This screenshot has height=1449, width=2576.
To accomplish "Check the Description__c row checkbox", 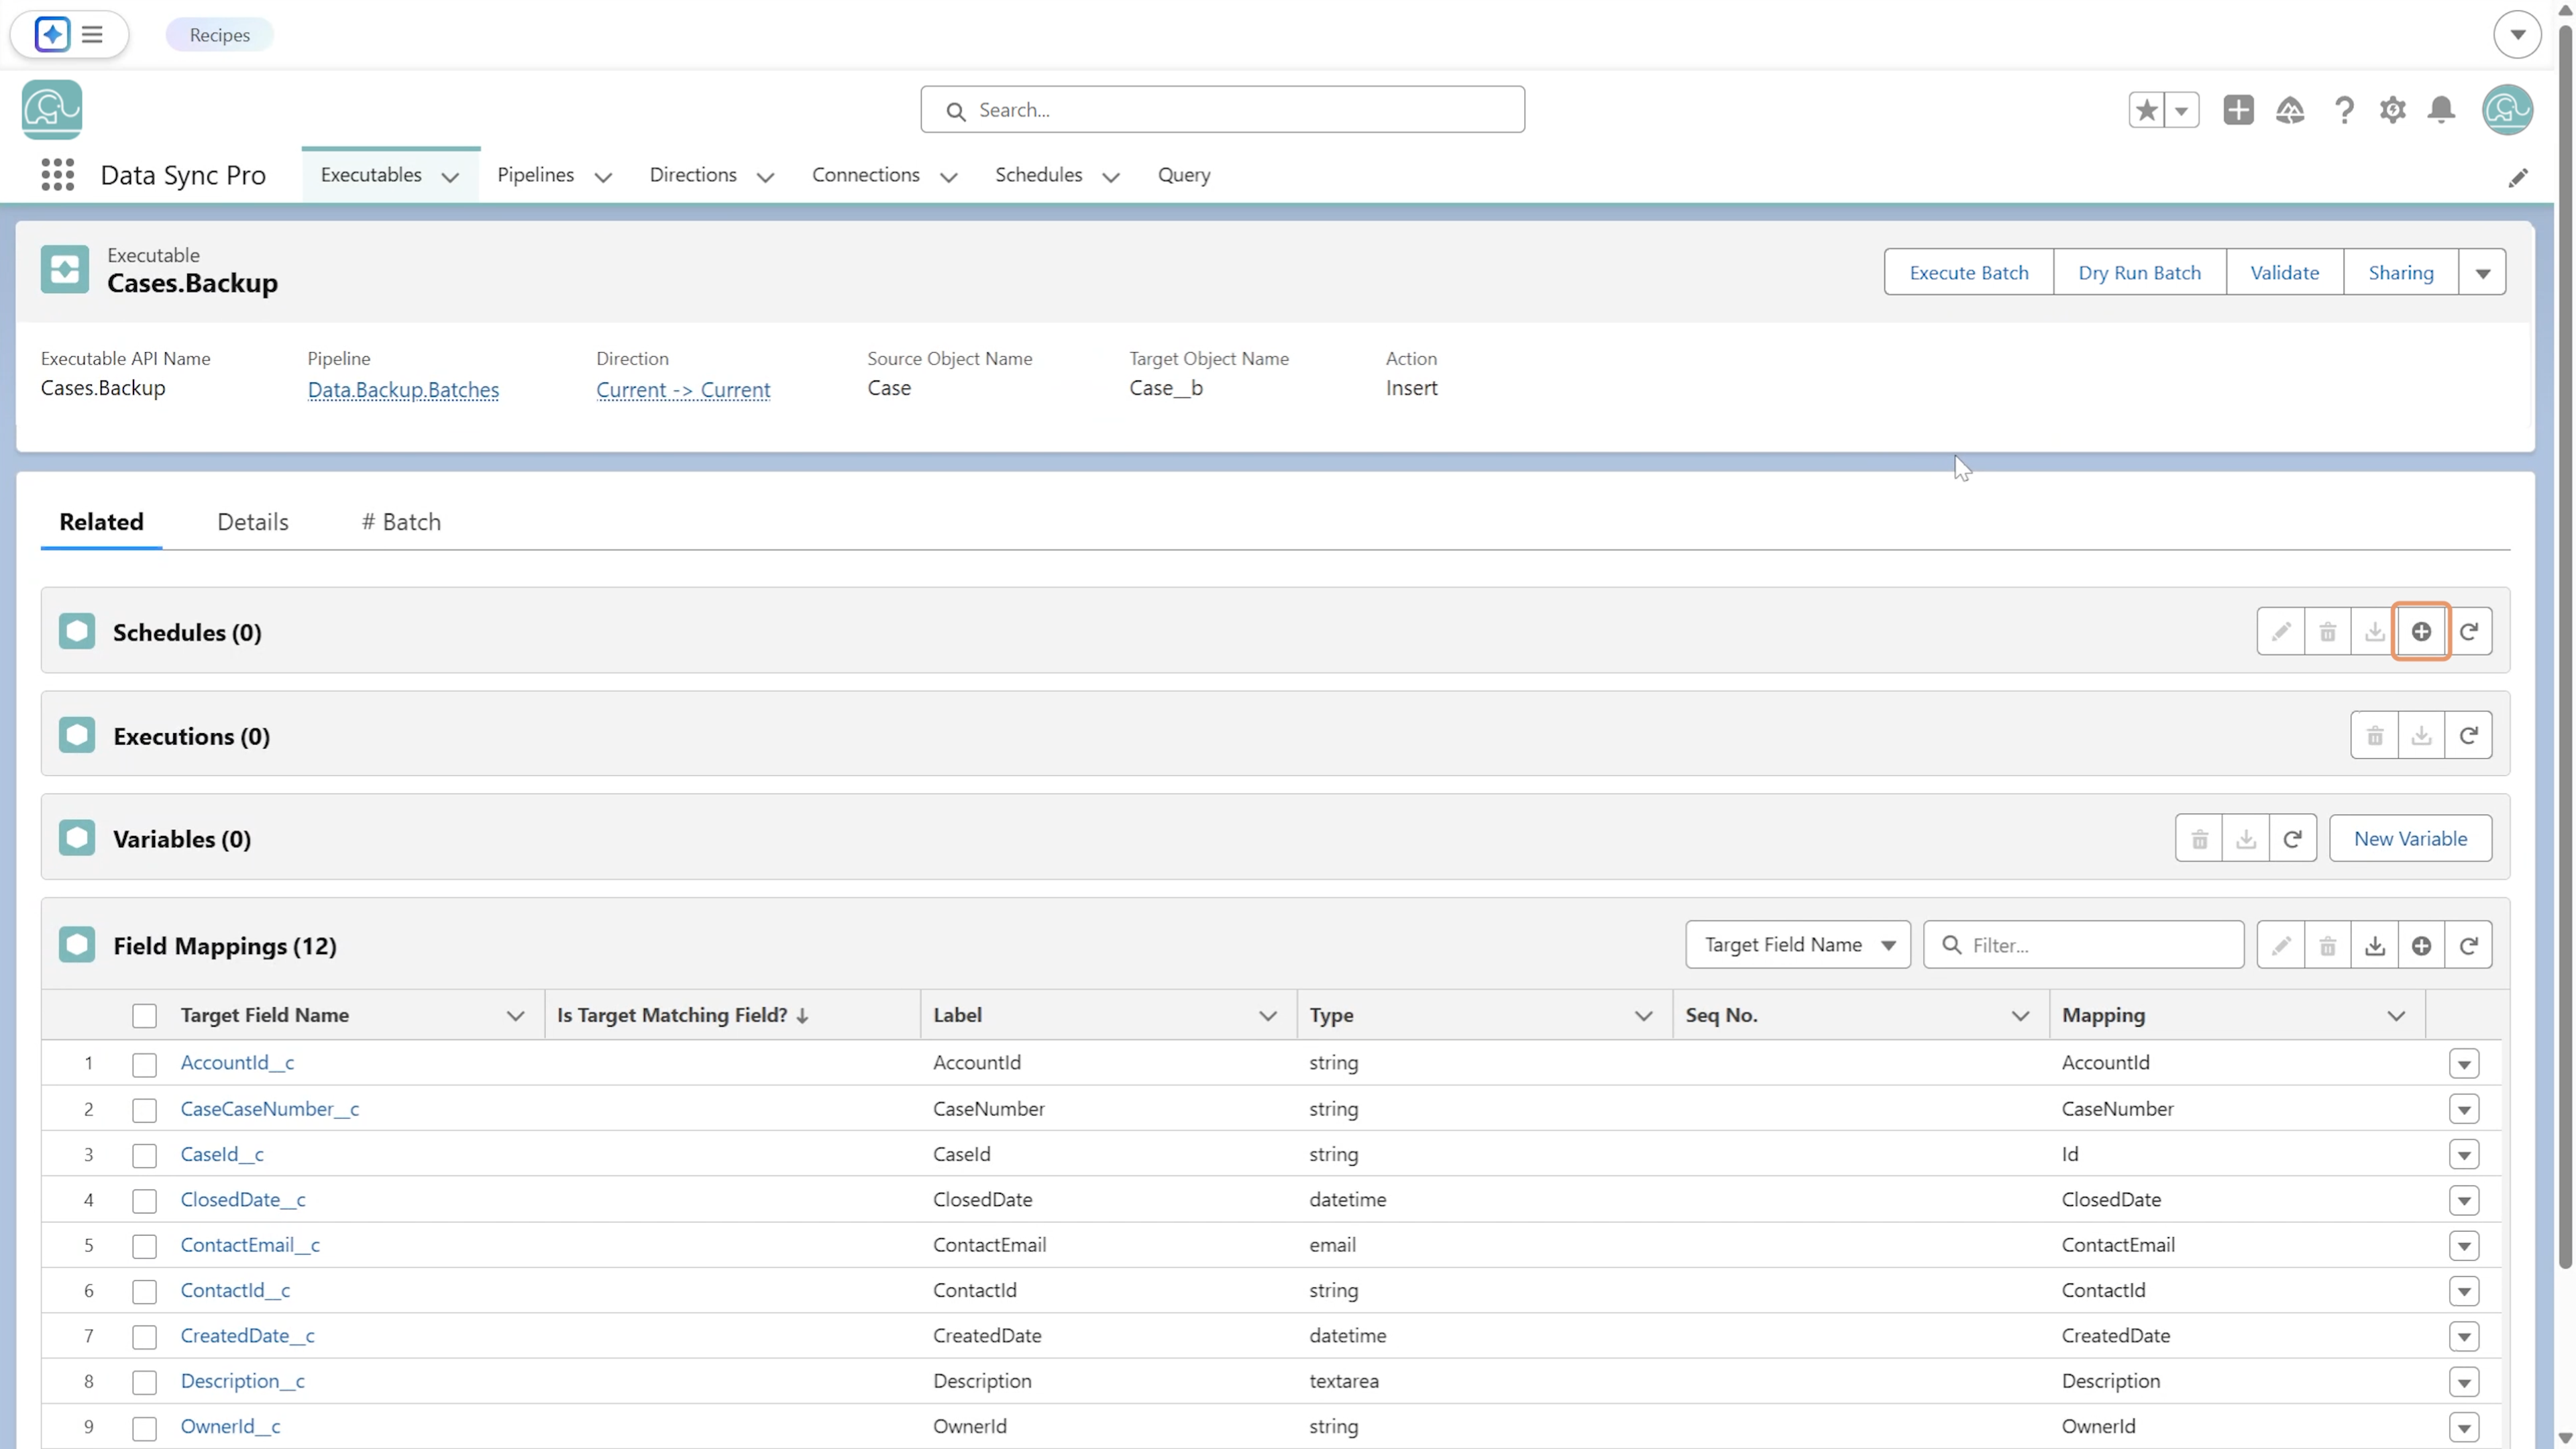I will tap(144, 1382).
